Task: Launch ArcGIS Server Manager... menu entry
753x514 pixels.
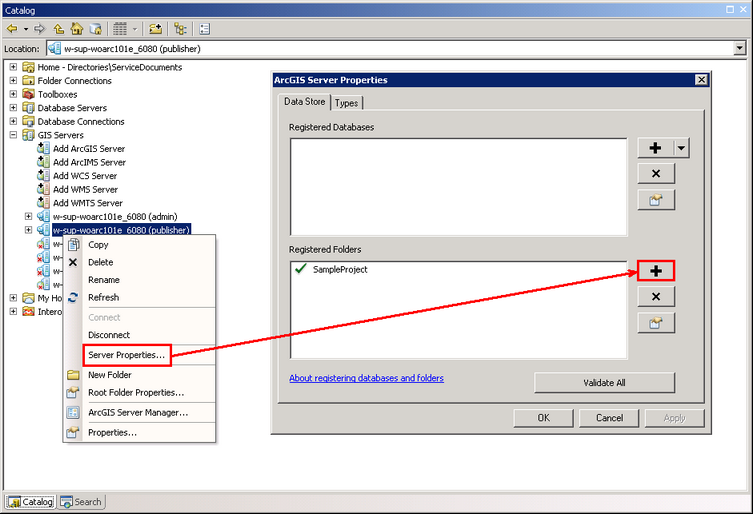Action: pos(139,412)
